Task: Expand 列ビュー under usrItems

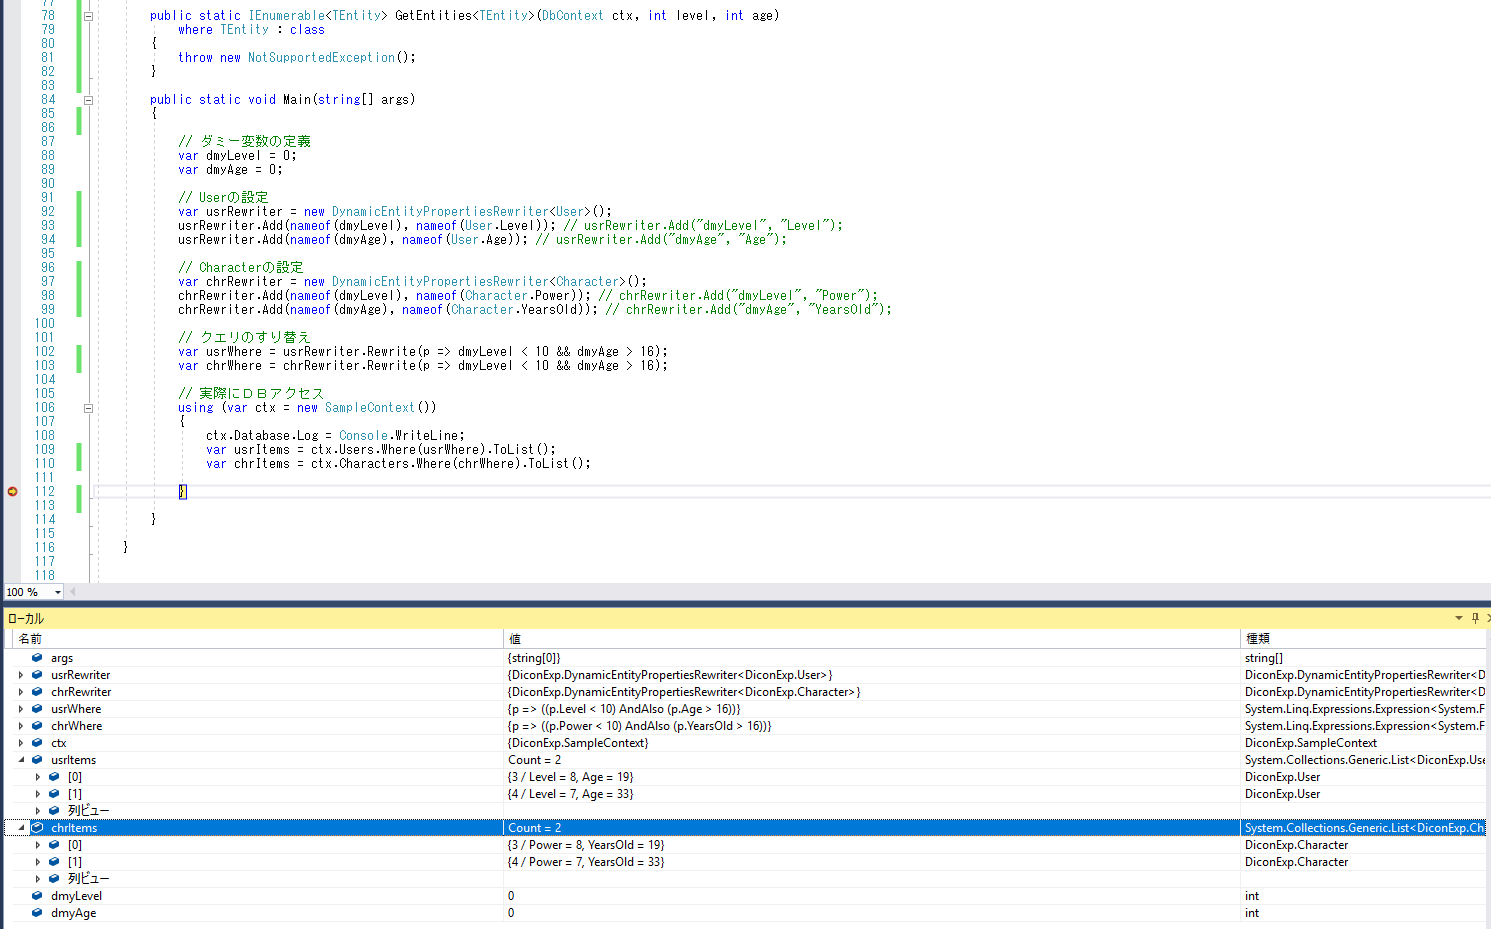Action: [x=38, y=811]
